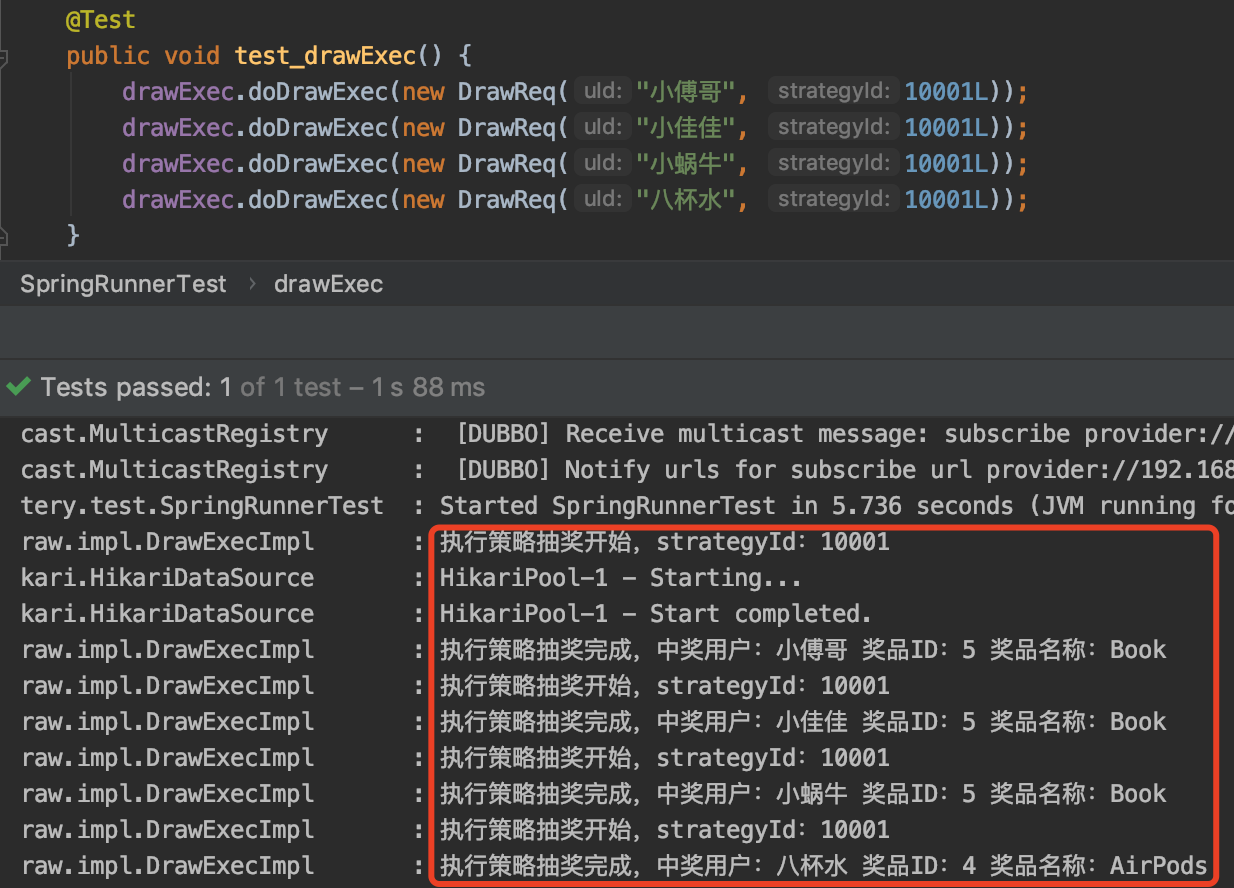Select drawExec in the breadcrumb bar
The width and height of the screenshot is (1234, 888).
coord(328,284)
